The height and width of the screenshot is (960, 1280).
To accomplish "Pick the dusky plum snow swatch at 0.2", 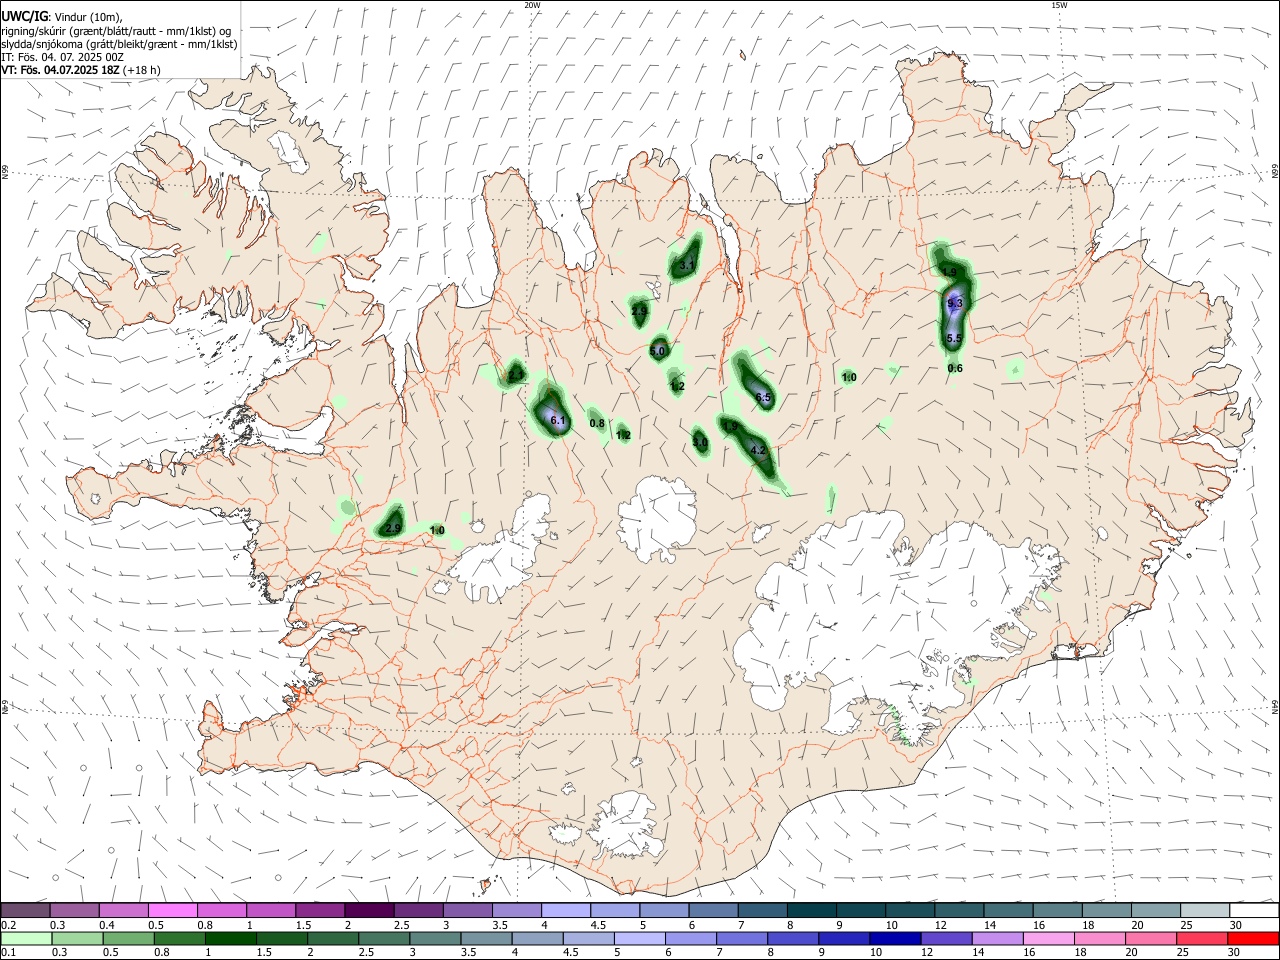I will [26, 911].
